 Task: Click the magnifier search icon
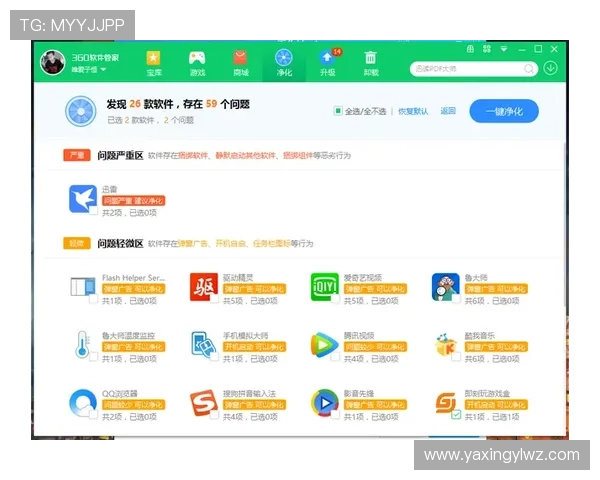pos(528,69)
